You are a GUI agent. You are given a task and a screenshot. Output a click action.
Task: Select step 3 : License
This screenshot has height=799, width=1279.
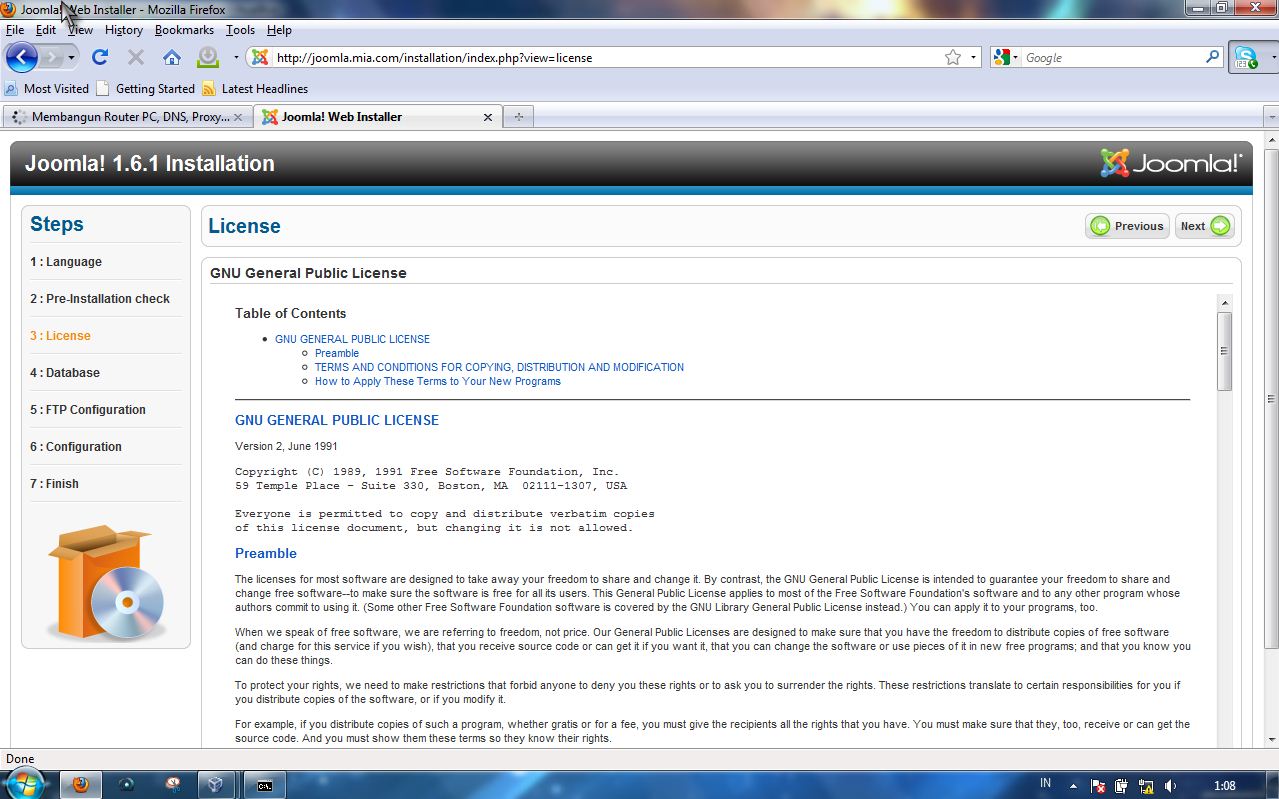(60, 336)
